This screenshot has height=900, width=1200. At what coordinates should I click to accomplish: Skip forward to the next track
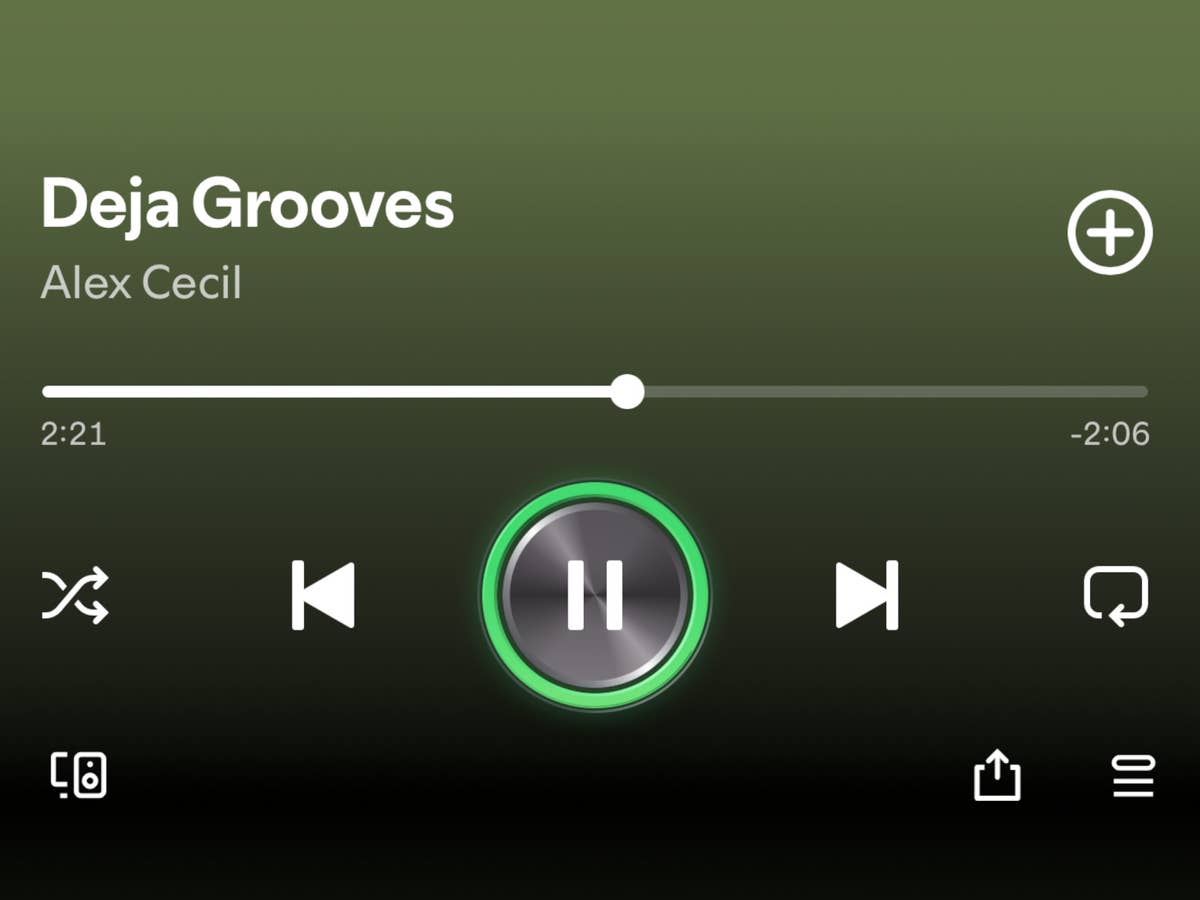pyautogui.click(x=867, y=595)
